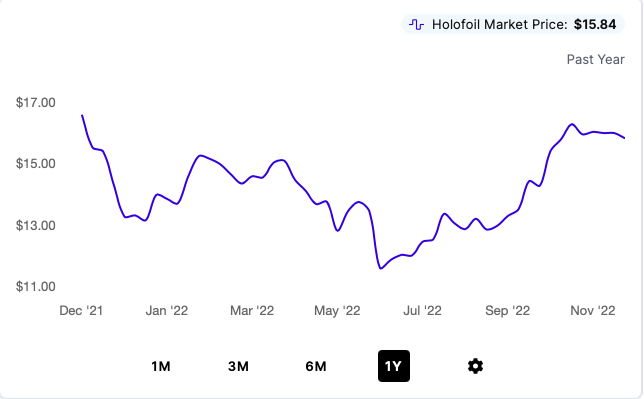The image size is (644, 399).
Task: Click the Nov '22 axis label
Action: (593, 311)
